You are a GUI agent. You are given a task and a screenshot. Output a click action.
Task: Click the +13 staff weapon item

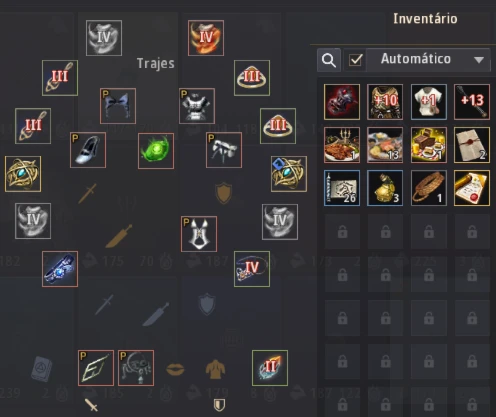472,102
